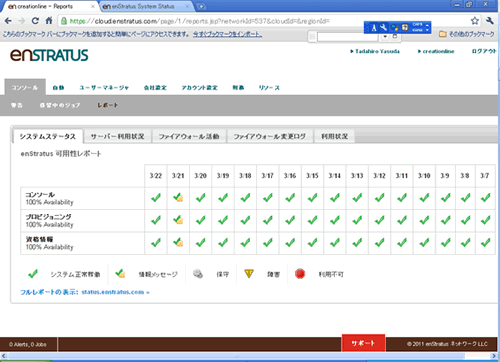The height and width of the screenshot is (362, 500).
Task: Open the browser home icon
Action: tap(49, 21)
